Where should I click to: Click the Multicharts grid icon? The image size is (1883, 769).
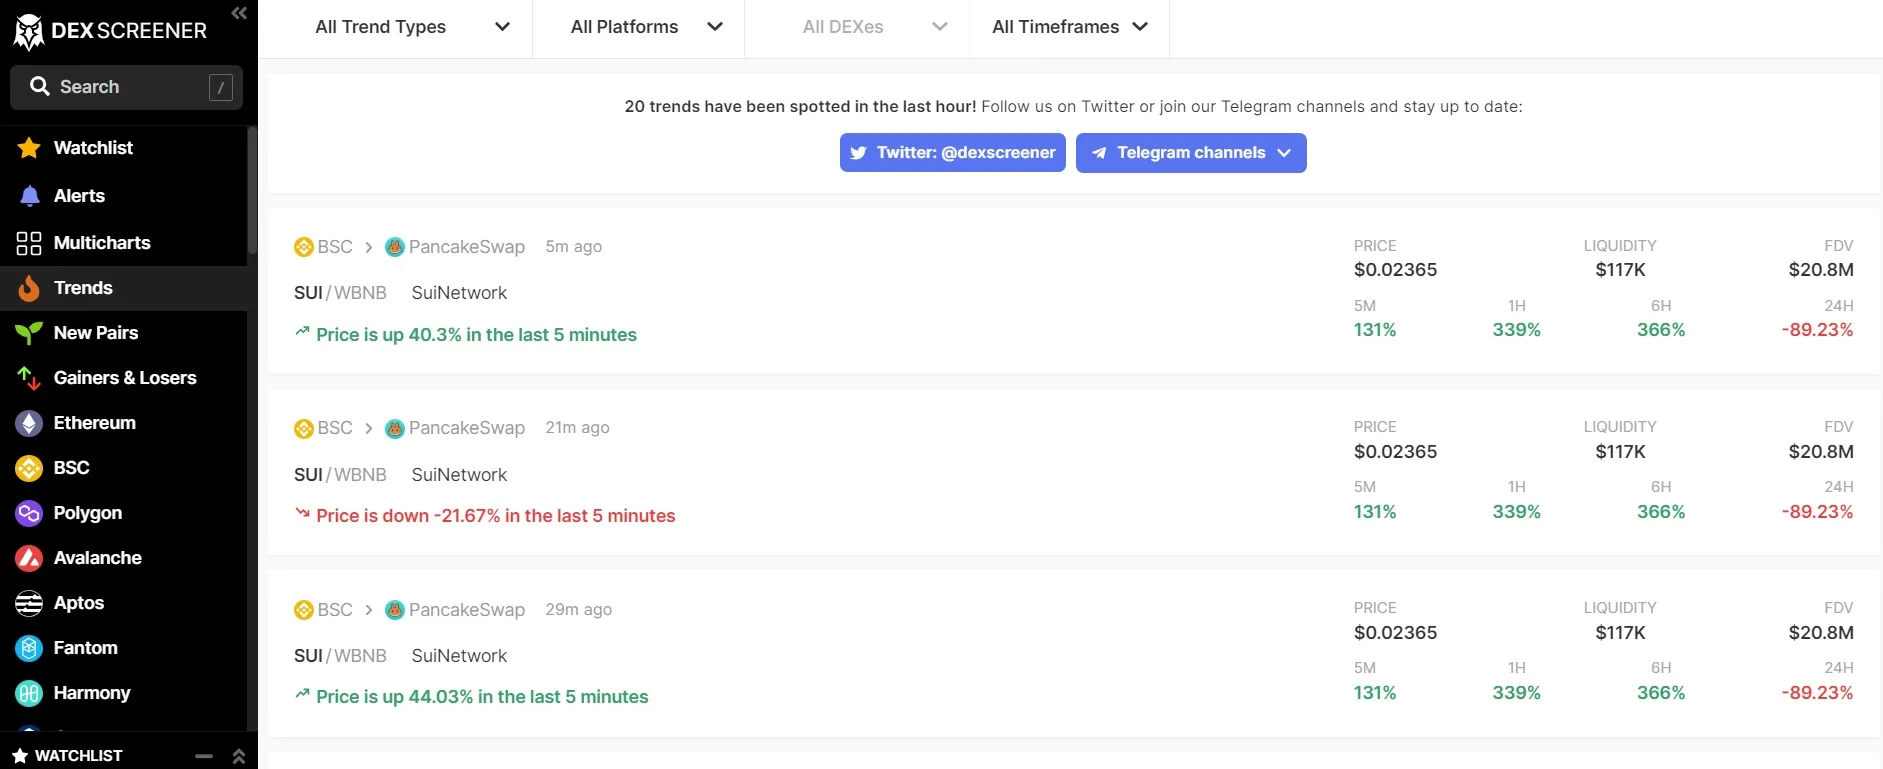pyautogui.click(x=29, y=243)
